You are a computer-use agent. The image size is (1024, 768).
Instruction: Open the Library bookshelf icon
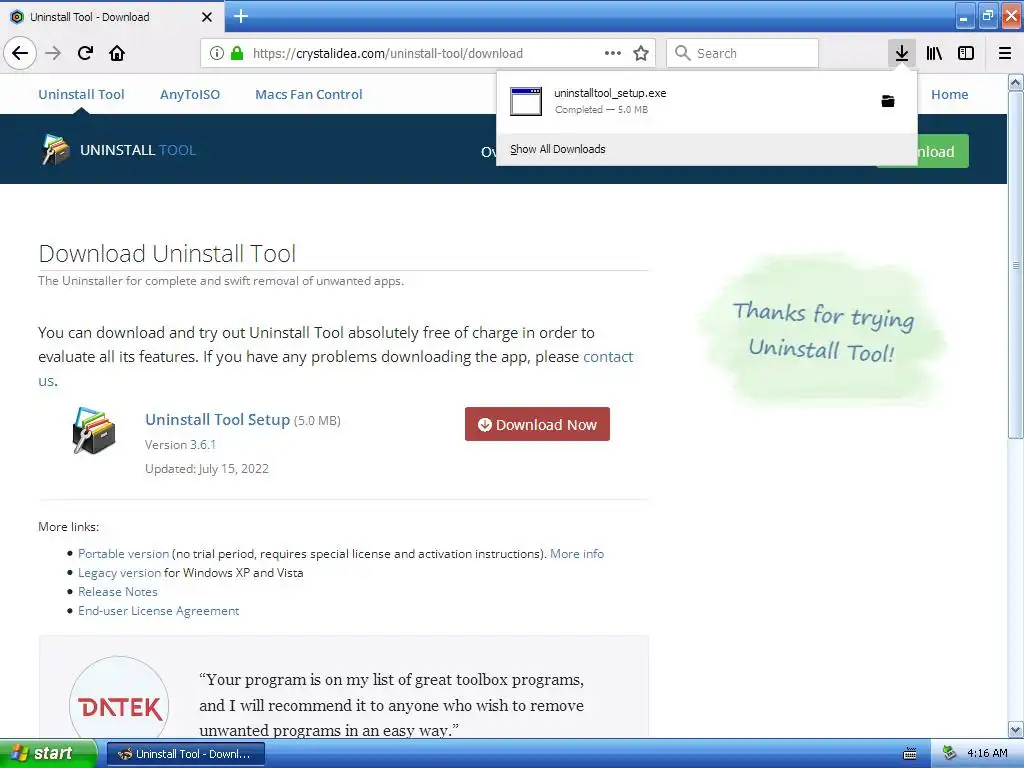tap(934, 53)
